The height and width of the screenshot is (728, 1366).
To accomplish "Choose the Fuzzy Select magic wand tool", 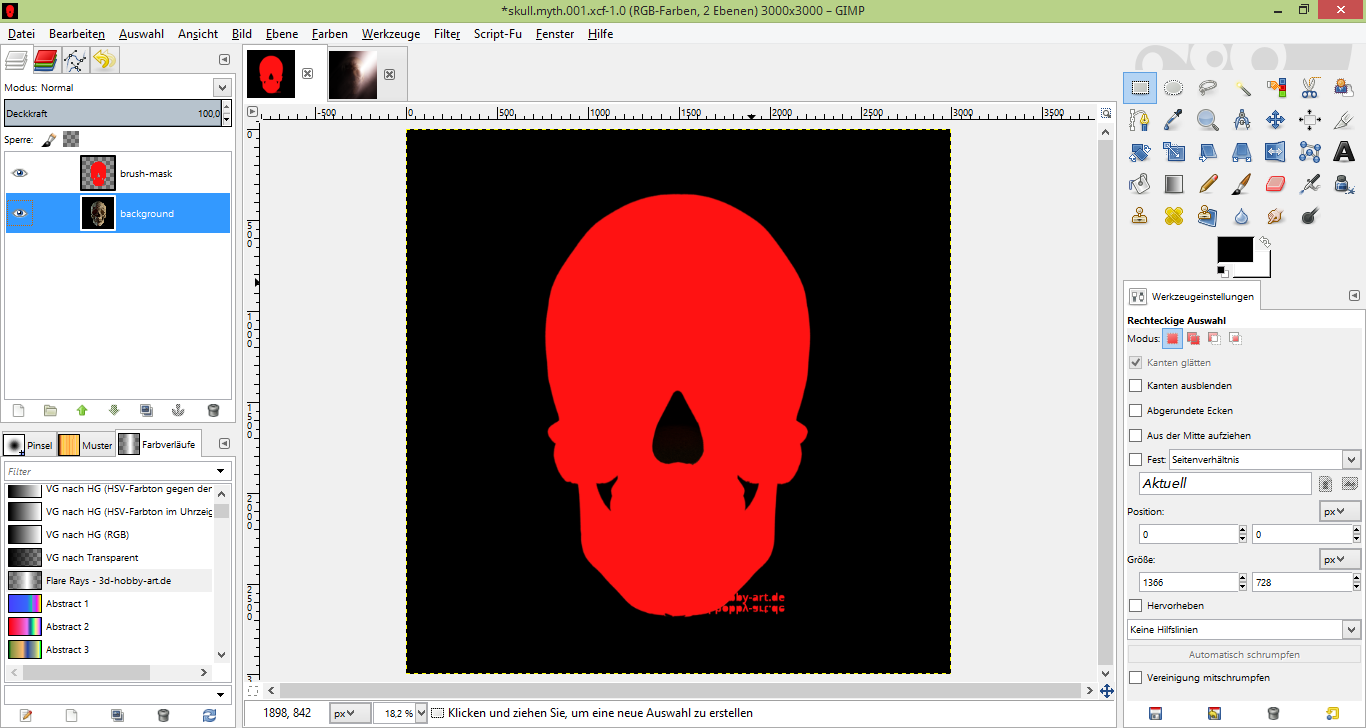I will point(1242,88).
